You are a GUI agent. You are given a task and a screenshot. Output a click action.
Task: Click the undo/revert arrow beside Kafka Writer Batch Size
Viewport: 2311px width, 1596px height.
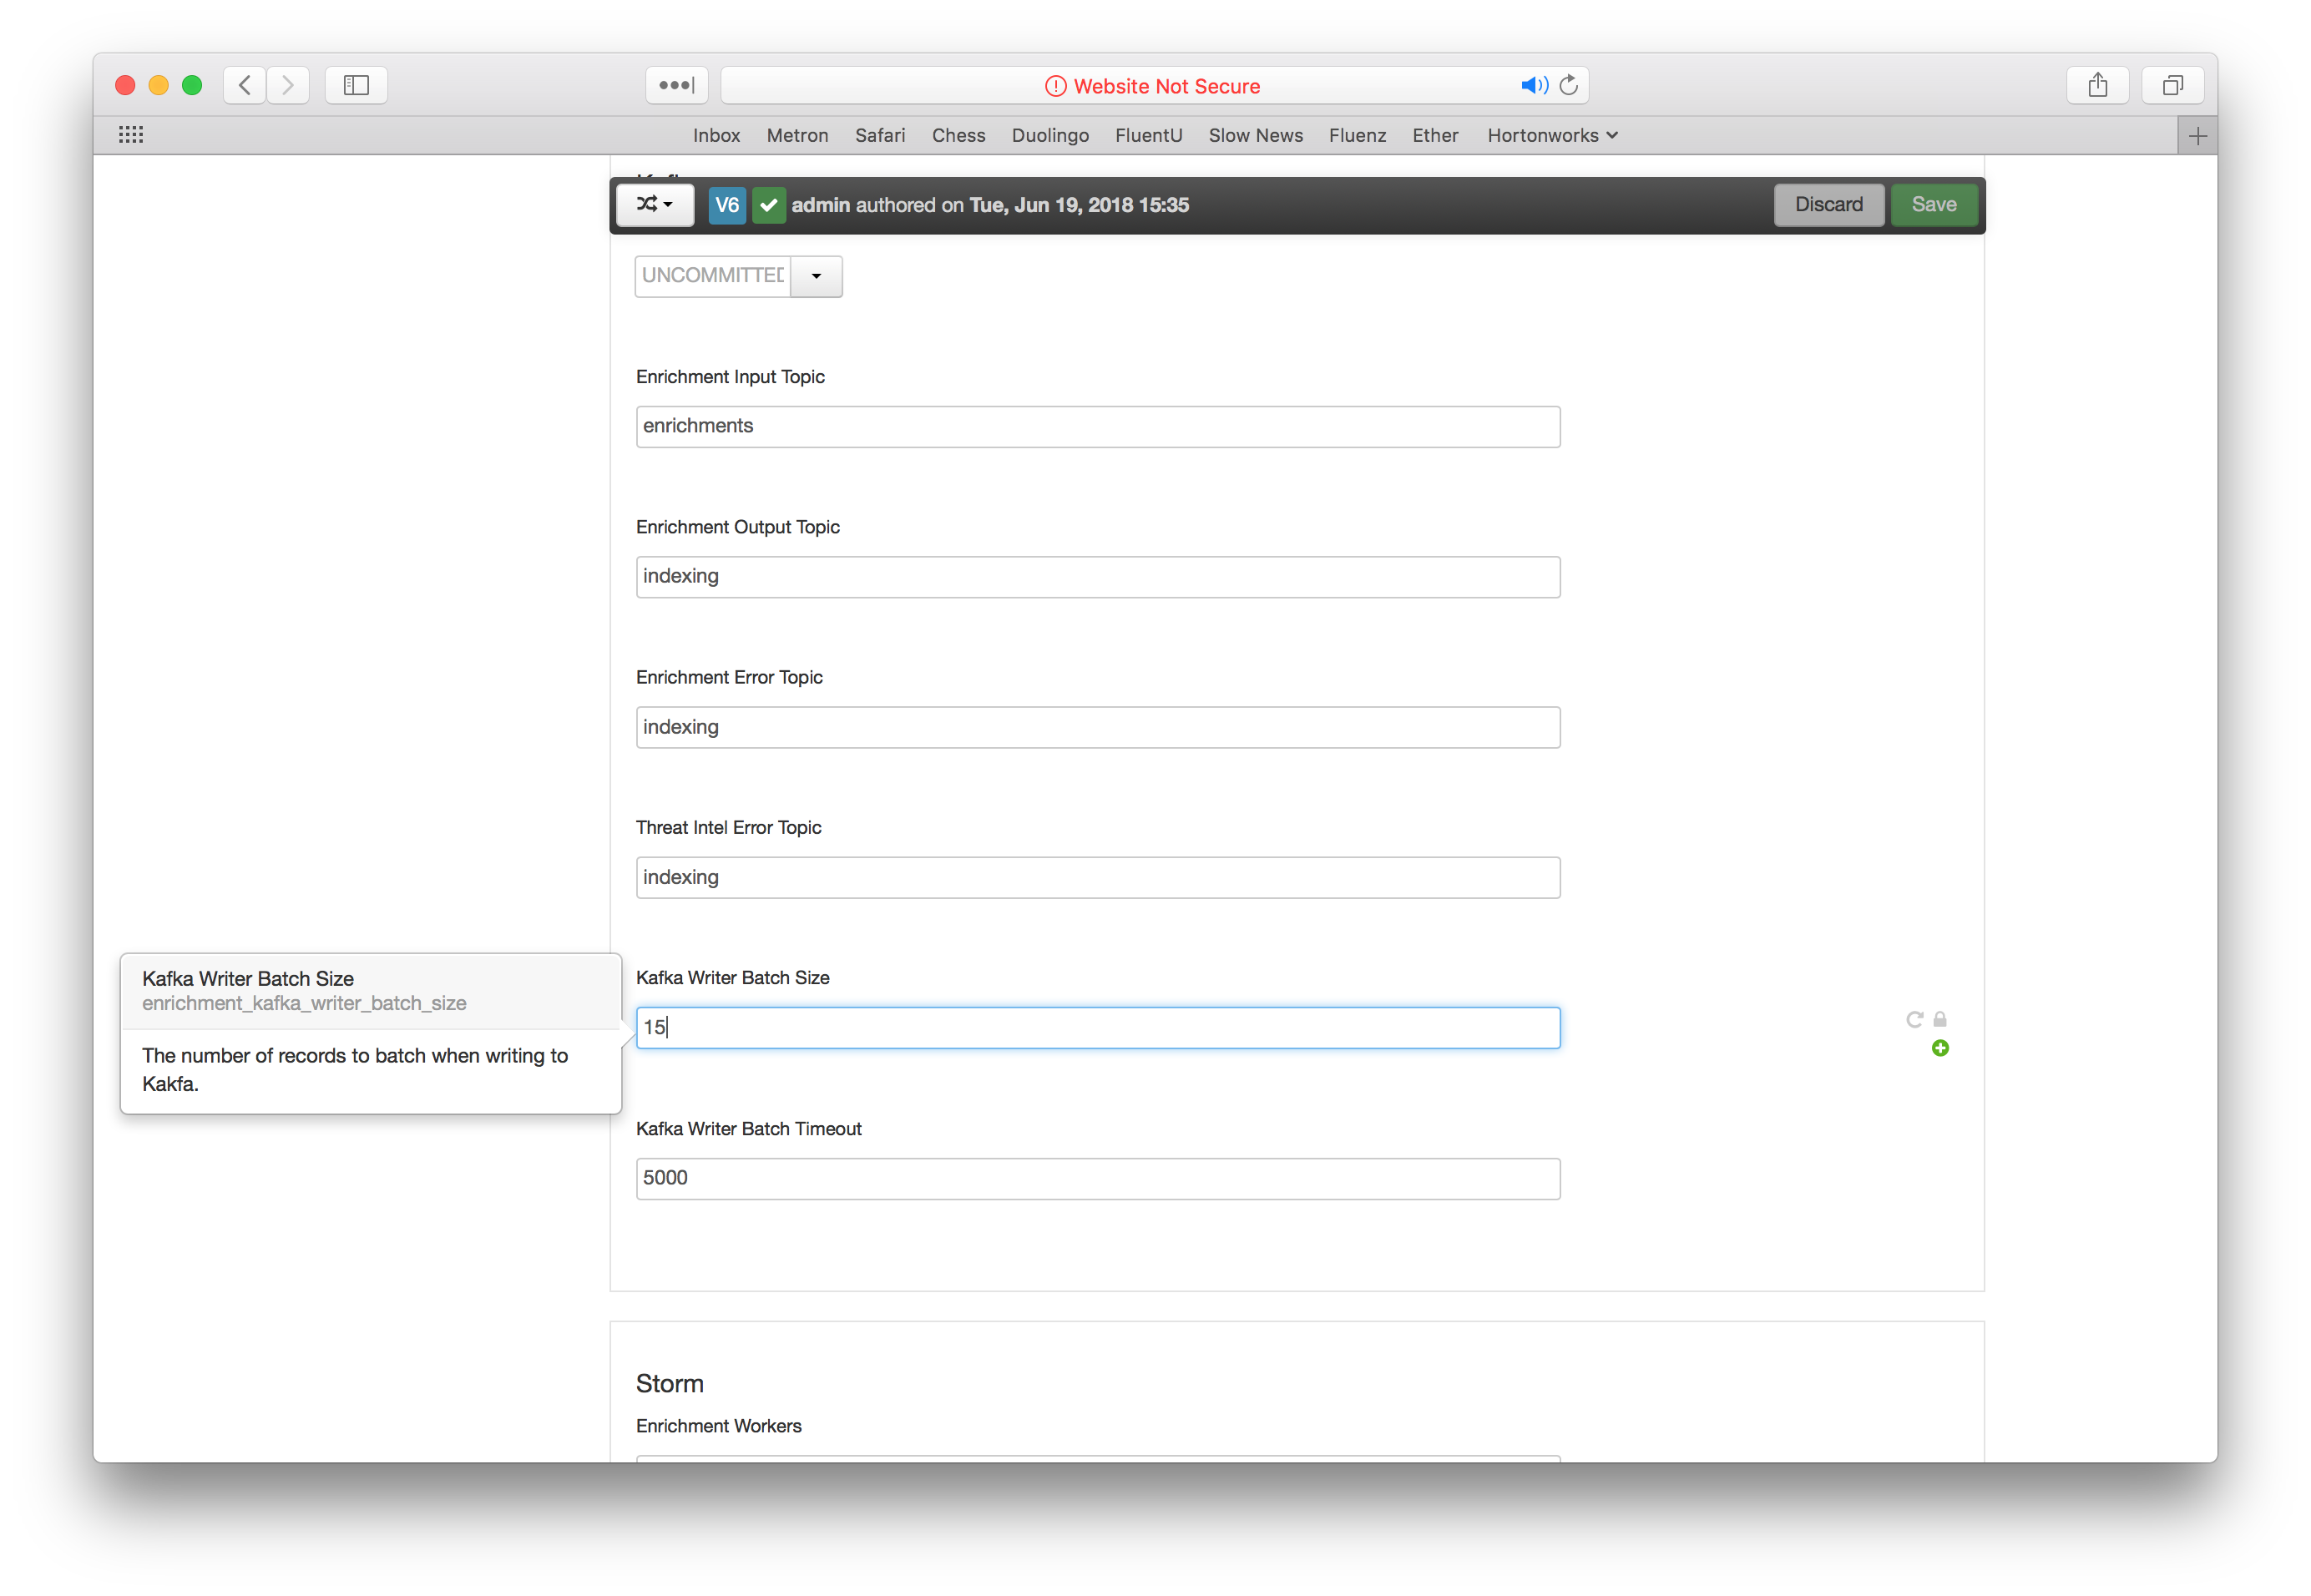coord(1914,1019)
